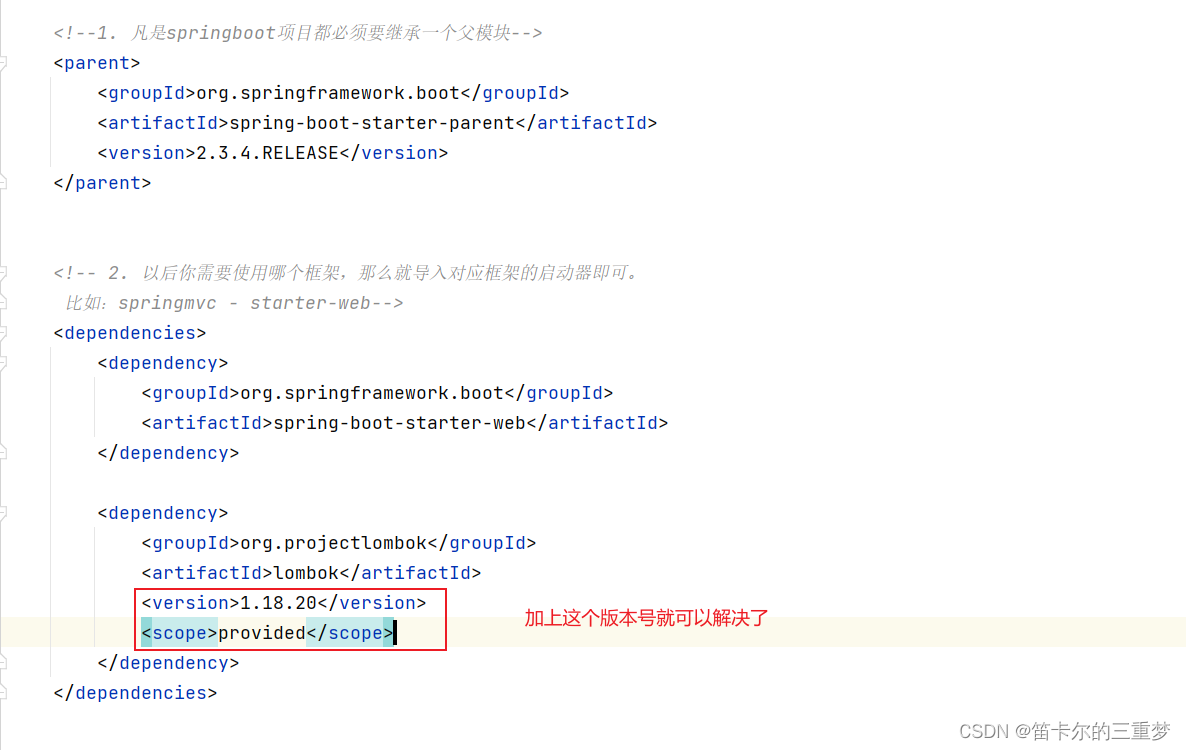Collapse the <parent> block fold marker
The width and height of the screenshot is (1186, 750).
tap(3, 63)
